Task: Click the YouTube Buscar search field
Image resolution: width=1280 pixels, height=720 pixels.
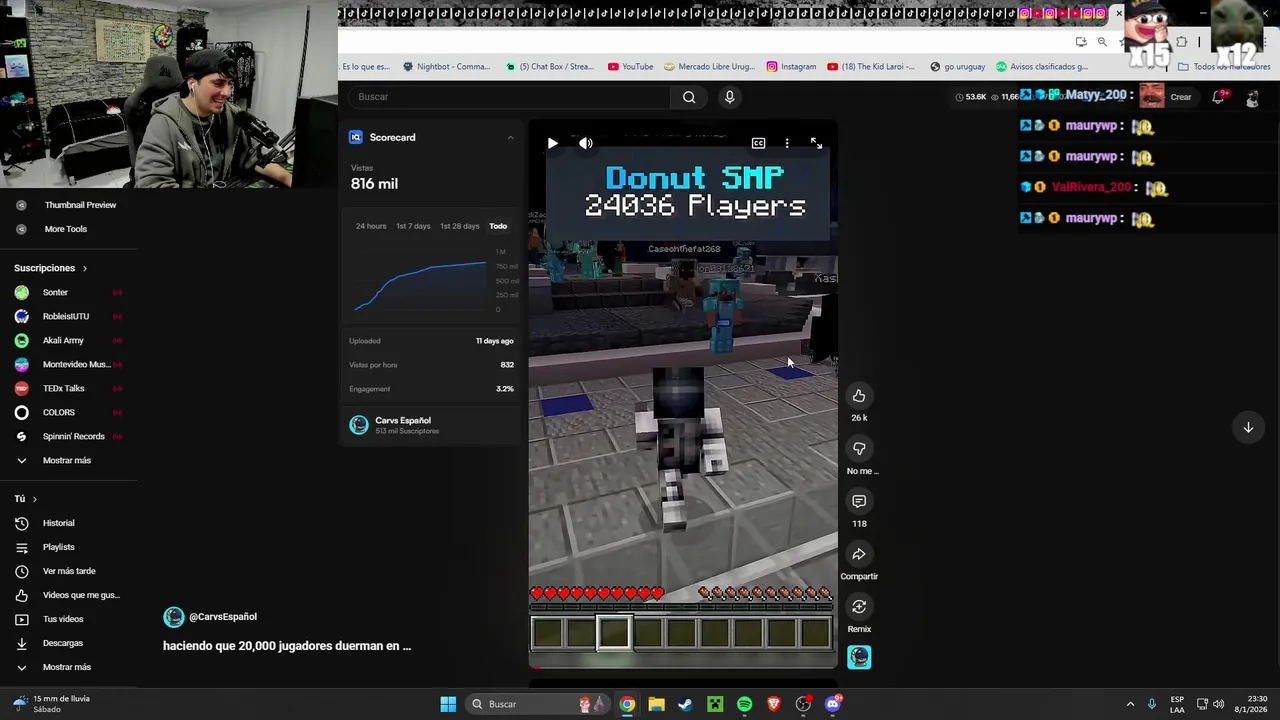Action: pyautogui.click(x=510, y=97)
